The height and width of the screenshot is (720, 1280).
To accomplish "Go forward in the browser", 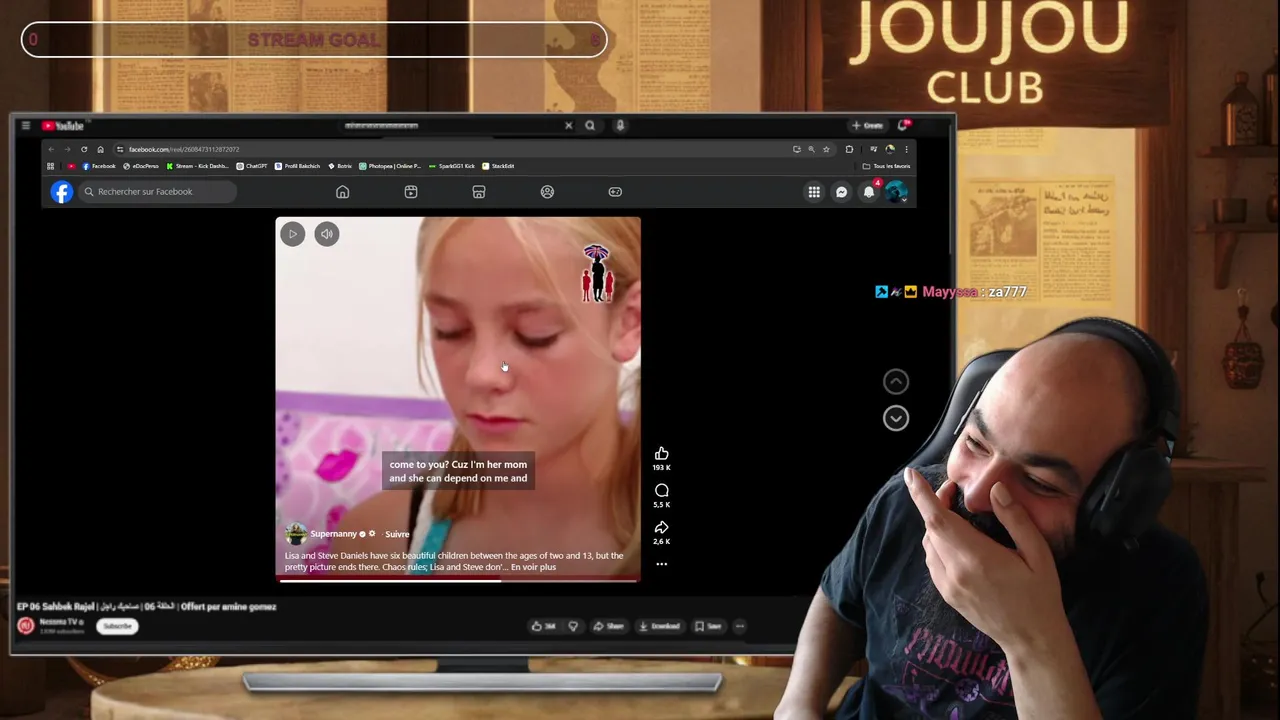I will (67, 149).
